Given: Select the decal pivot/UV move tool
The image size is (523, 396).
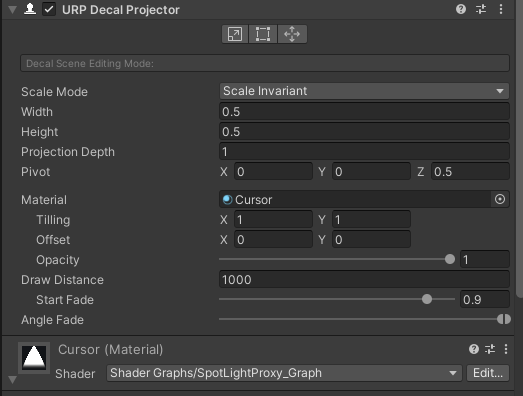Looking at the screenshot, I should 292,34.
